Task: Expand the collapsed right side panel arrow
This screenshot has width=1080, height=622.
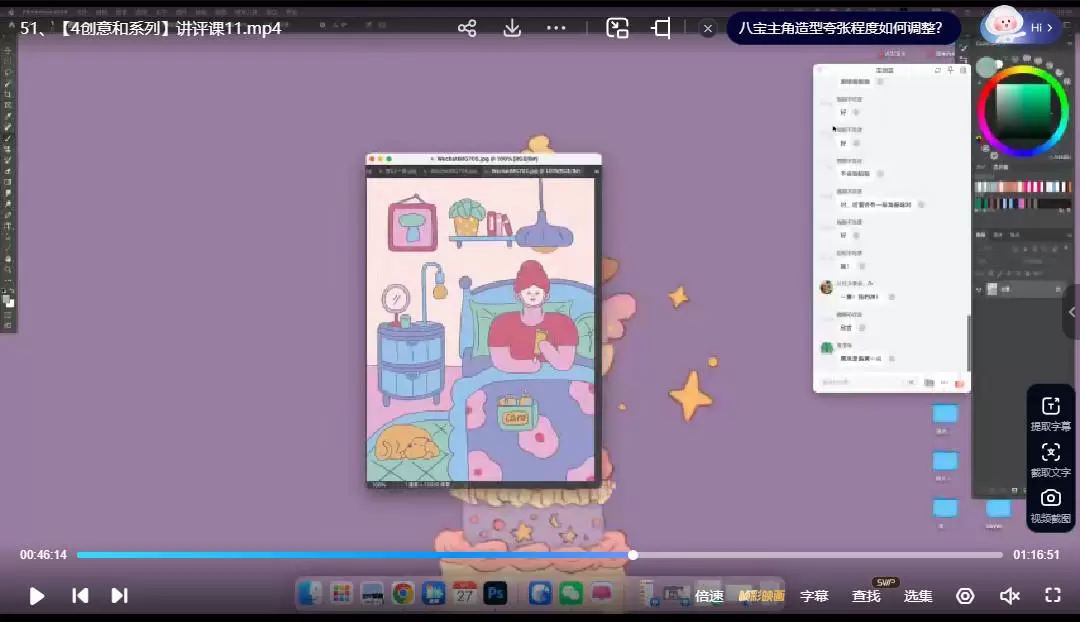Action: tap(1072, 312)
